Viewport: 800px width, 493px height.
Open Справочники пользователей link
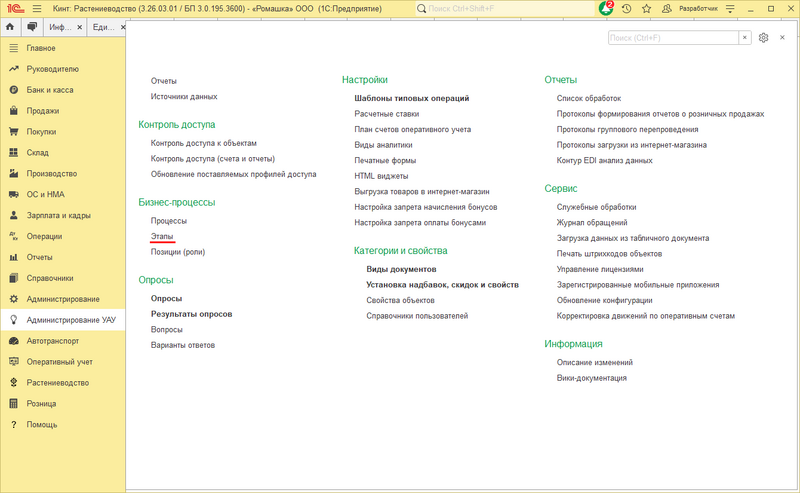(417, 316)
